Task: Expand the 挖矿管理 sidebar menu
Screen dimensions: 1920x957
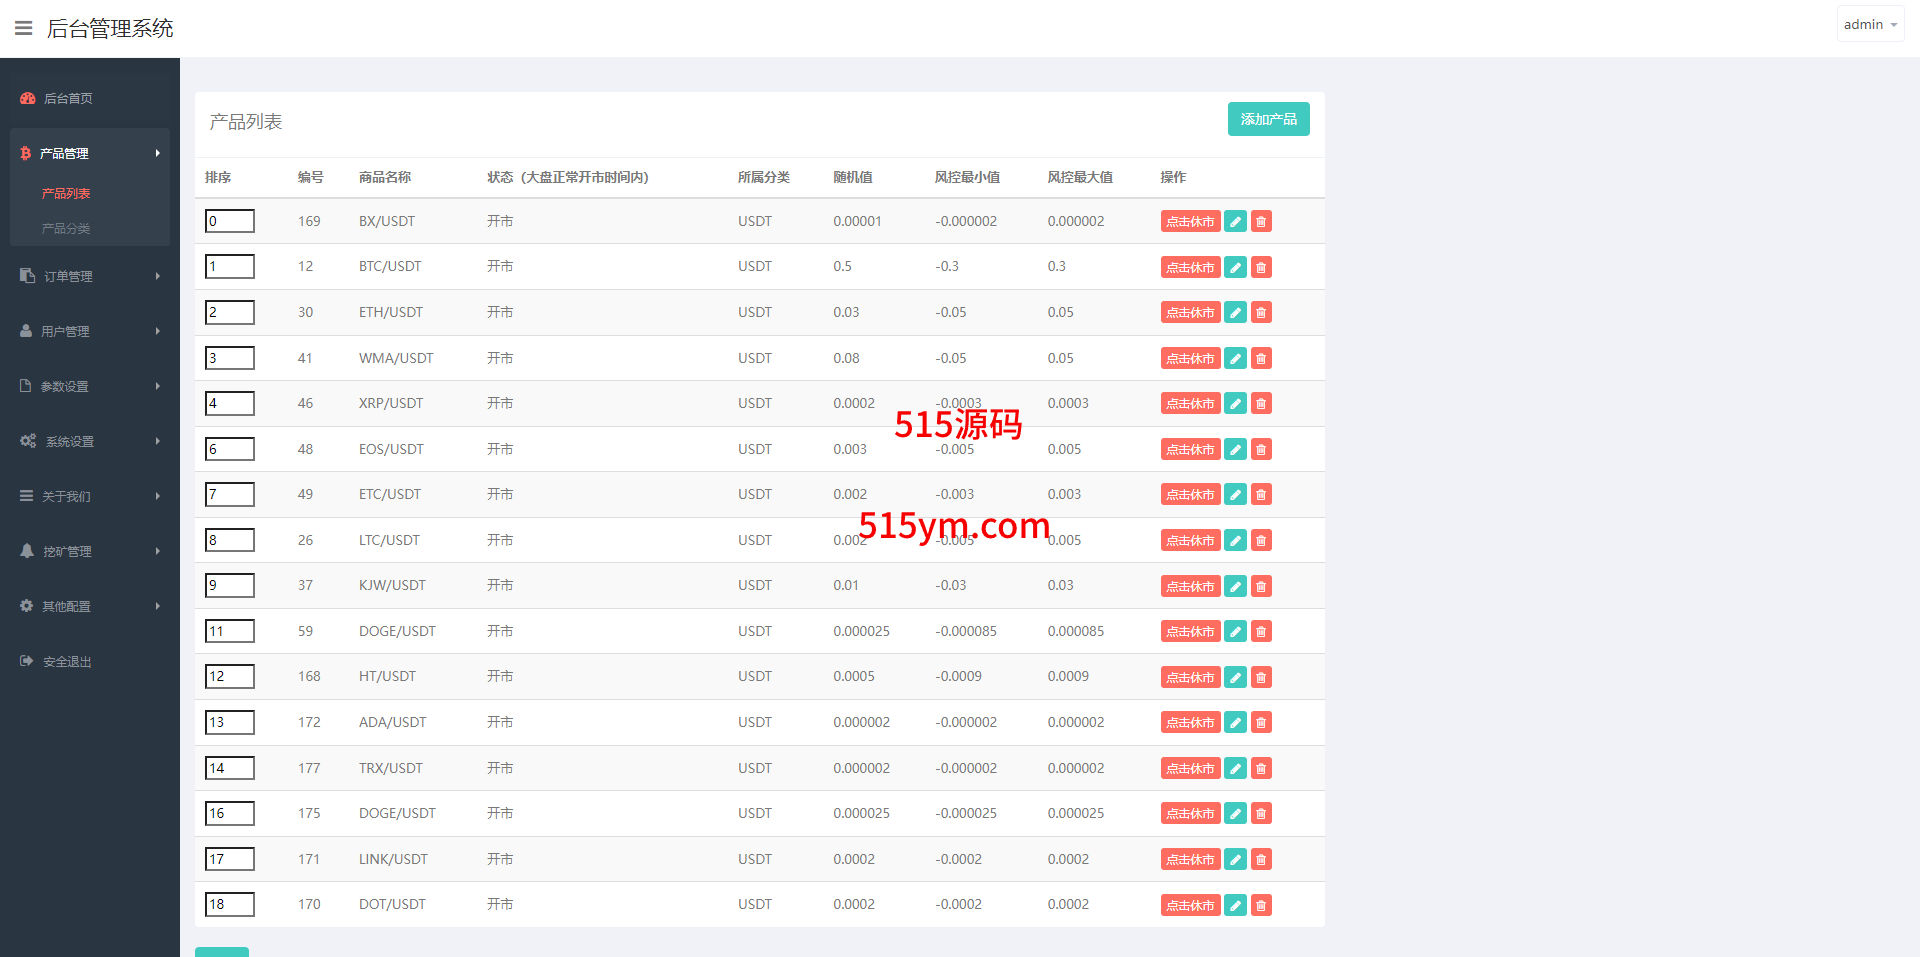Action: [x=89, y=551]
